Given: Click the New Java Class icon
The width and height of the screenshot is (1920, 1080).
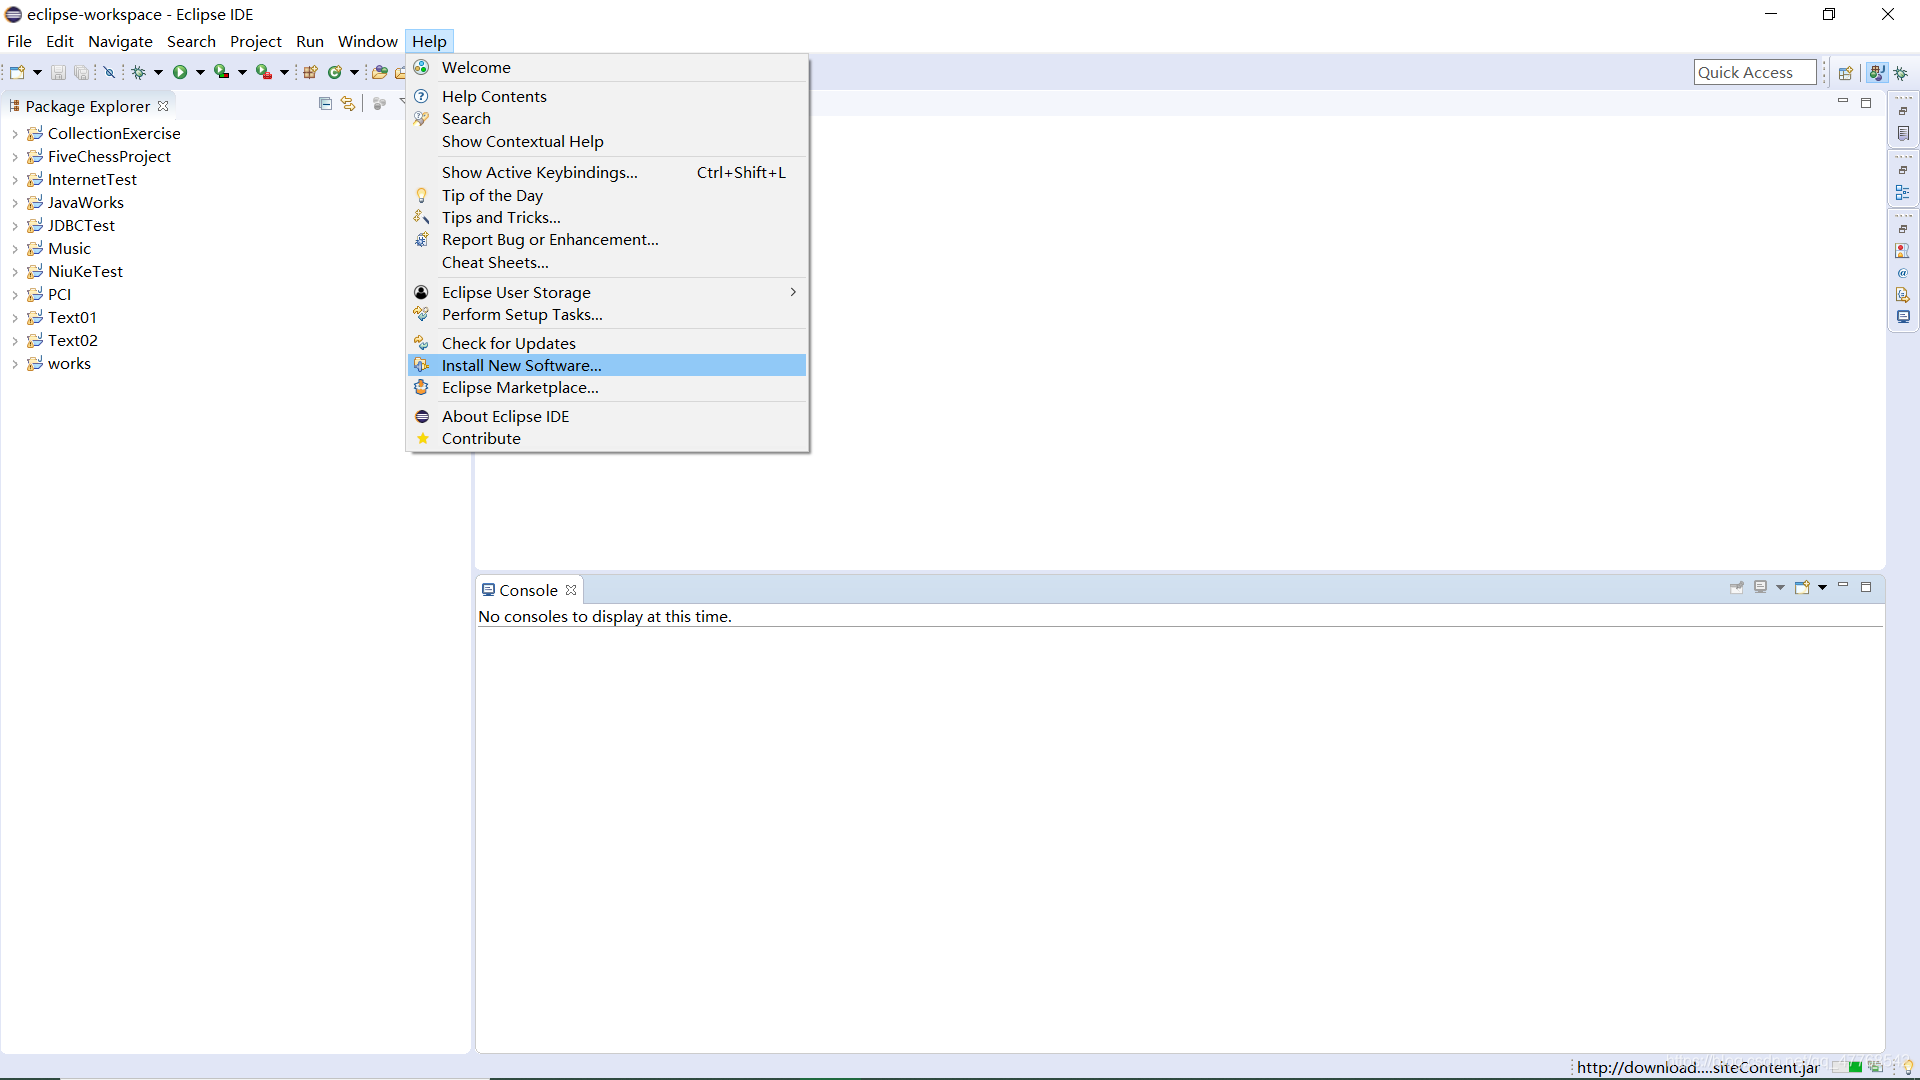Looking at the screenshot, I should click(335, 72).
